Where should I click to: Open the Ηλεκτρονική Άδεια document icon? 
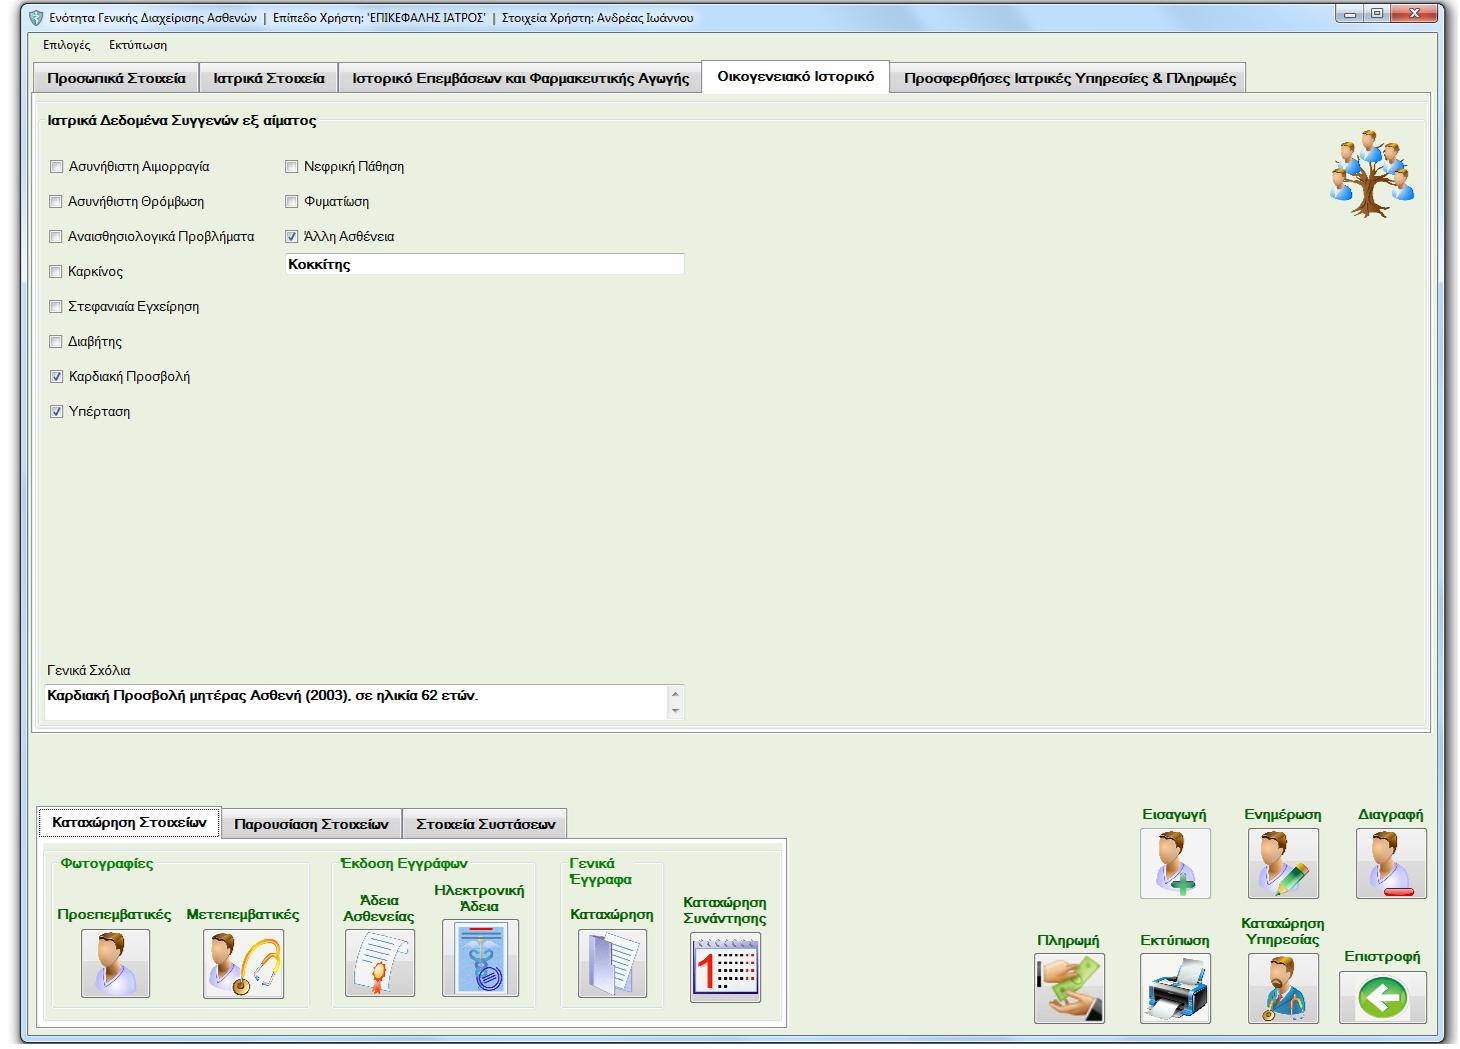[480, 960]
